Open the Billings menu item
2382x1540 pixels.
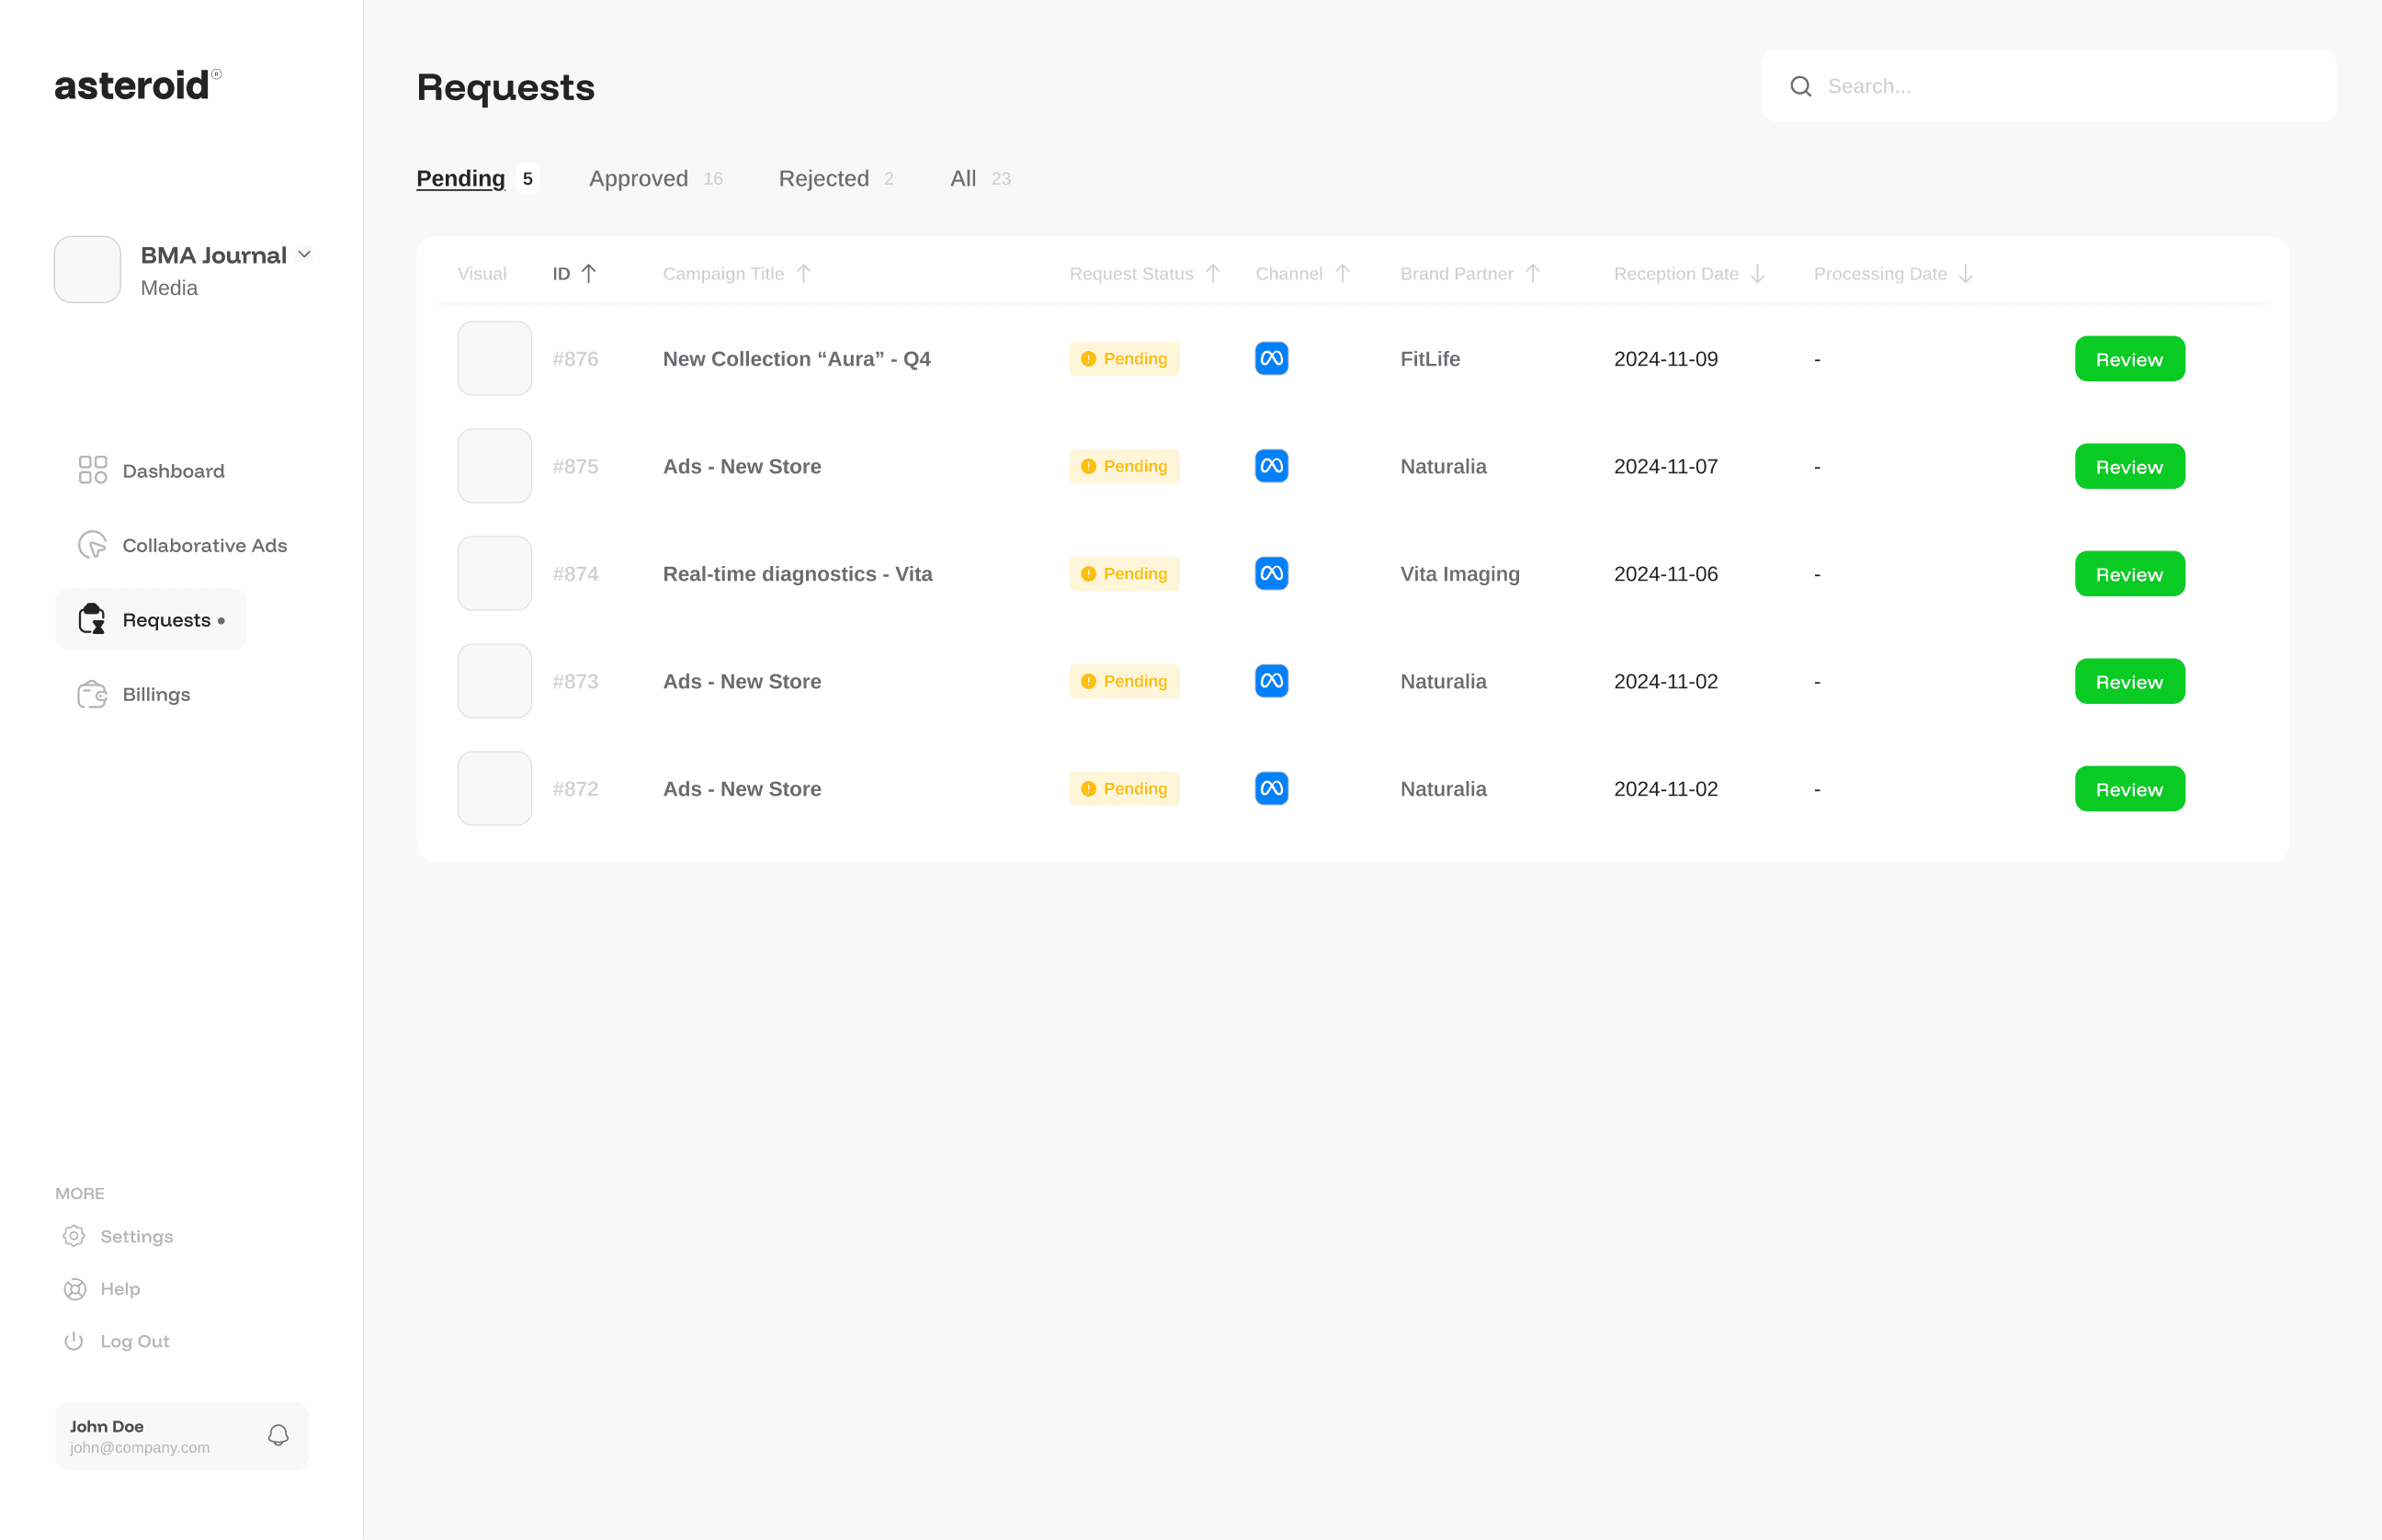(x=135, y=694)
